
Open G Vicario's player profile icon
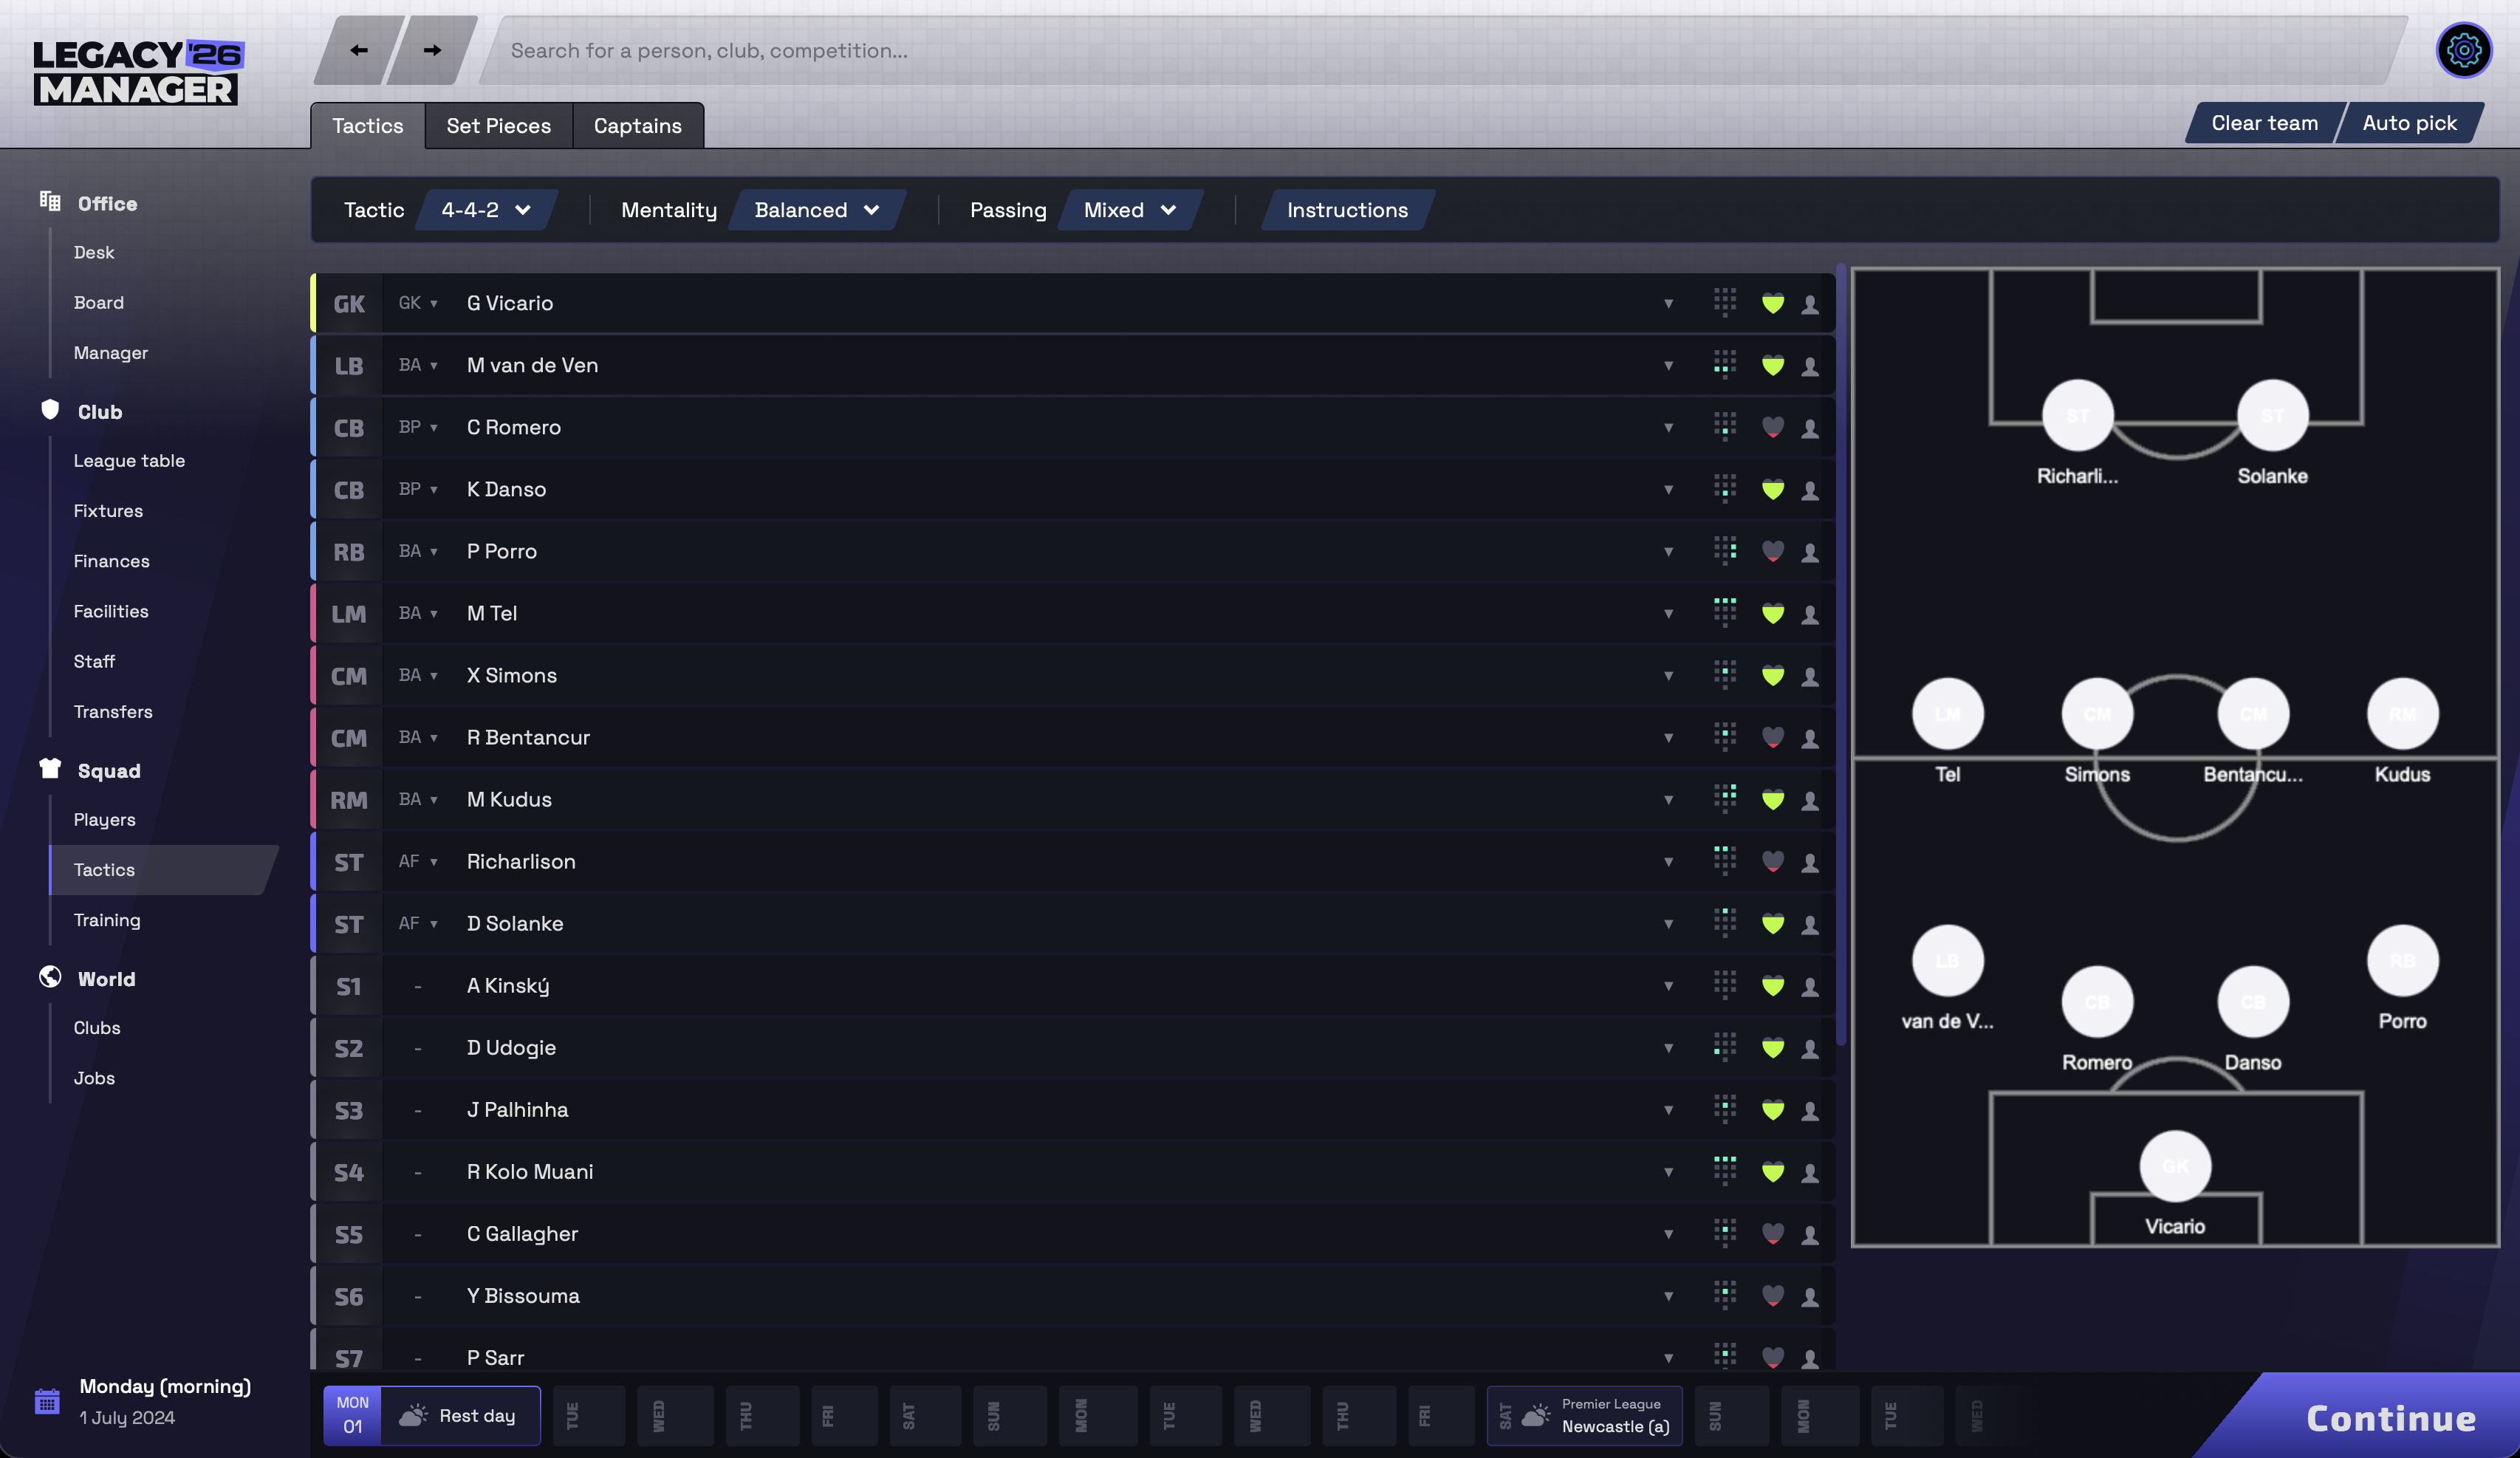(x=1810, y=303)
